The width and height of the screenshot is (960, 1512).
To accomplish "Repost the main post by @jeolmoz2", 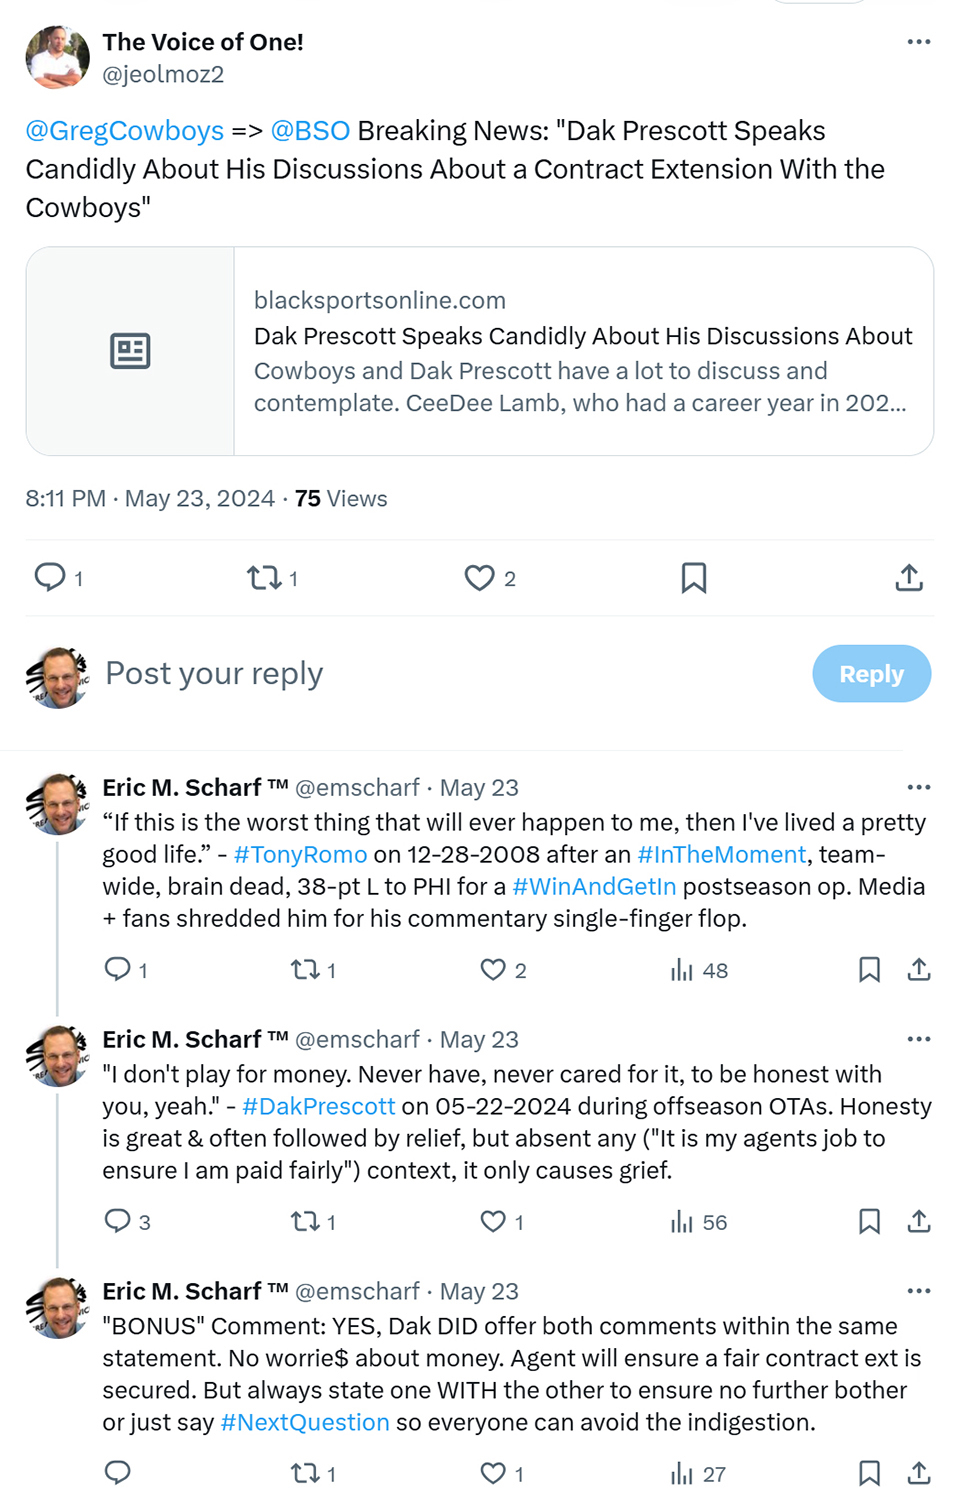I will coord(264,578).
